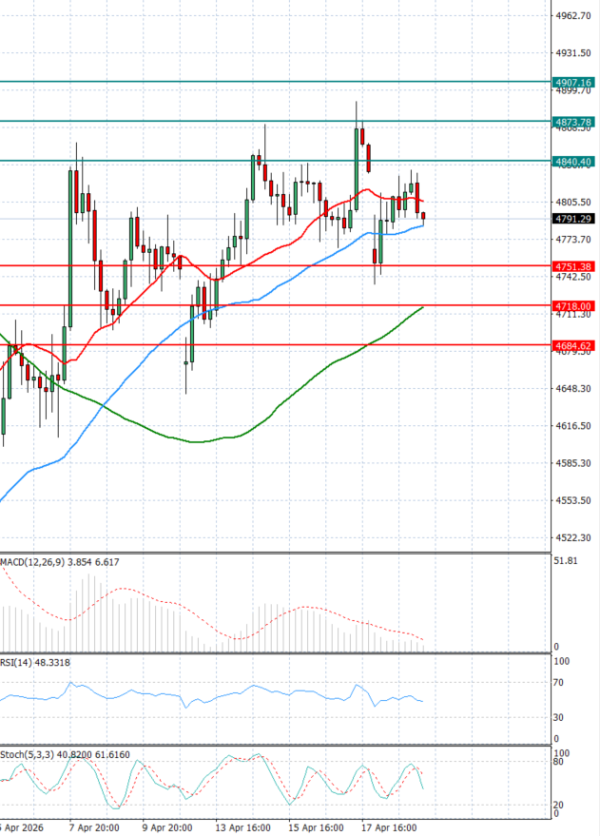Click the RSI axis value 70

pyautogui.click(x=561, y=683)
